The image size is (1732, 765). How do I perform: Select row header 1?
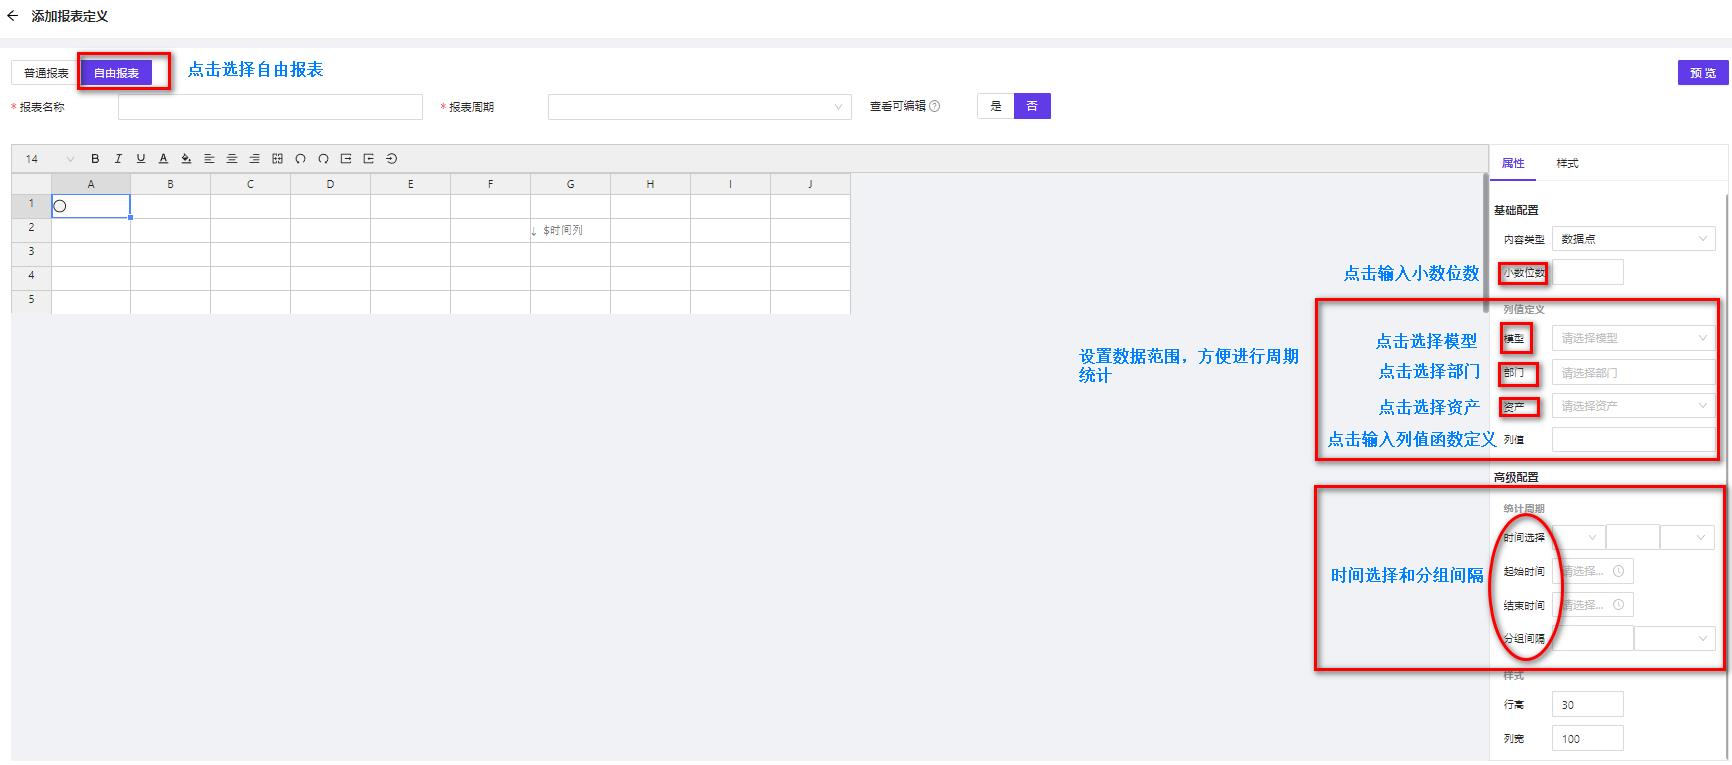point(31,205)
